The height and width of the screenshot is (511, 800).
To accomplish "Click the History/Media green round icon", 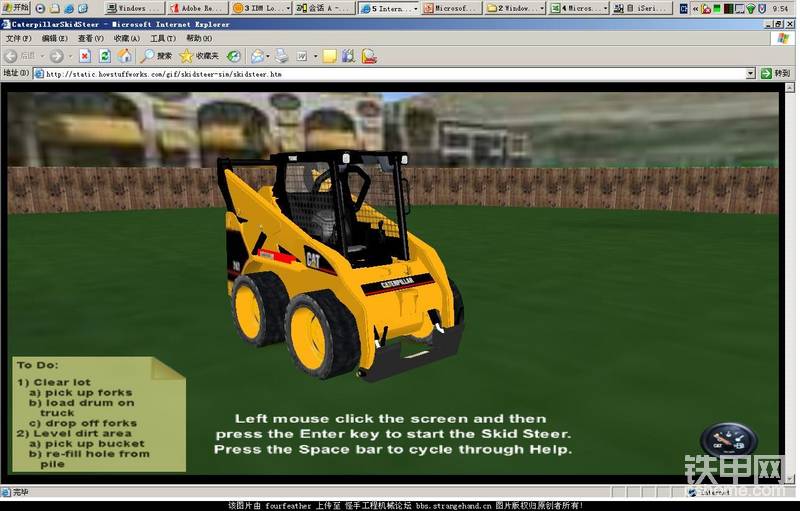I will pyautogui.click(x=234, y=56).
